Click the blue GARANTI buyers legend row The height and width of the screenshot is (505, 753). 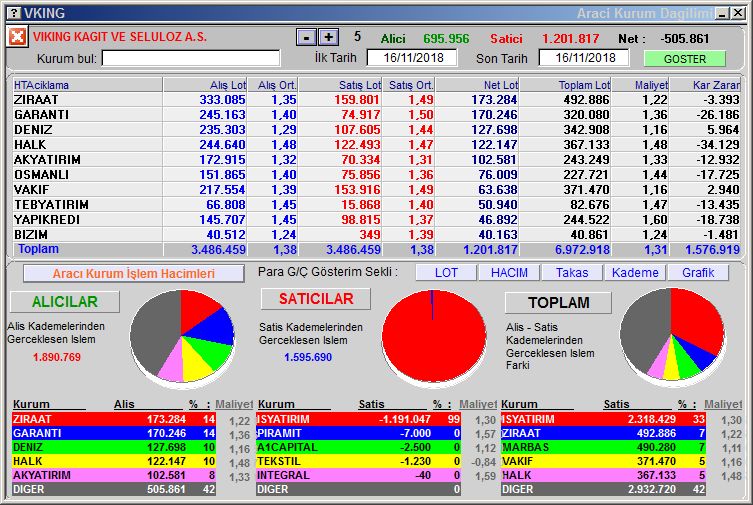pos(114,433)
